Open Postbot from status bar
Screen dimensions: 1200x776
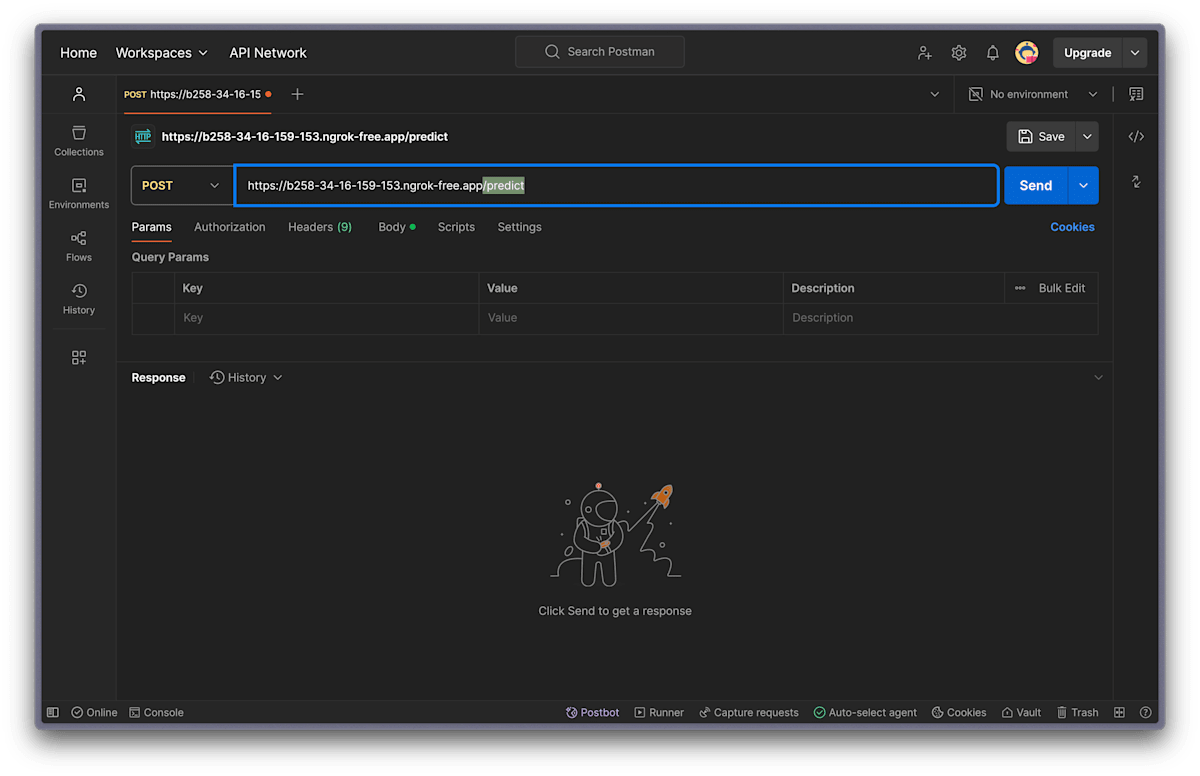click(x=592, y=713)
